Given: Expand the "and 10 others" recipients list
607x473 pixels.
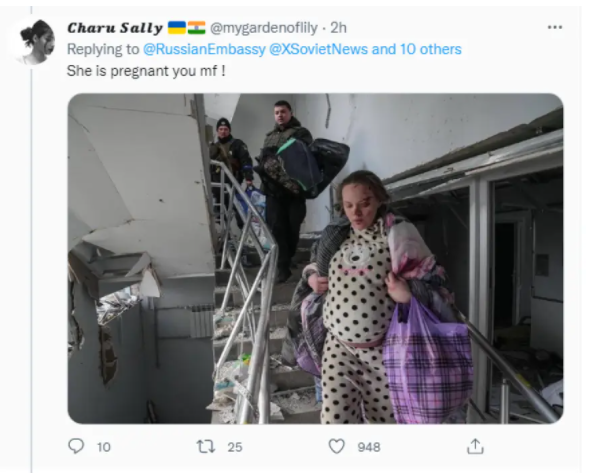Looking at the screenshot, I should pos(417,50).
